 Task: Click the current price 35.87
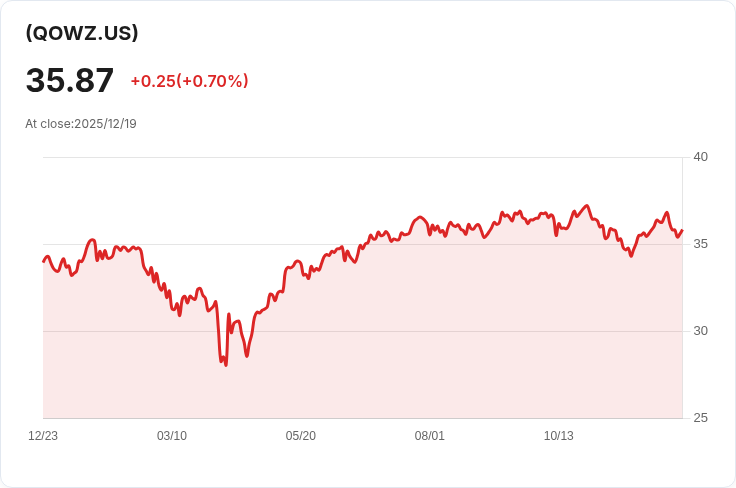[69, 80]
